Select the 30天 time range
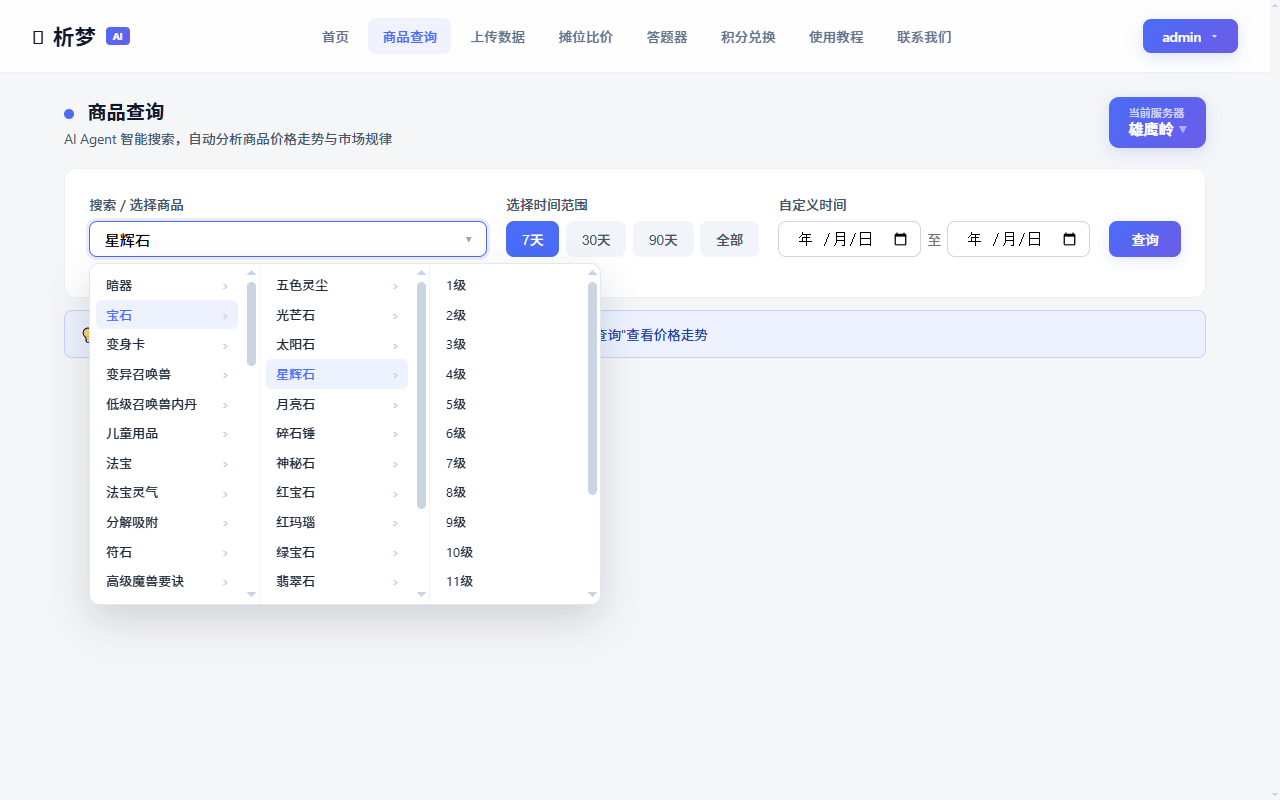This screenshot has width=1280, height=800. coord(596,239)
